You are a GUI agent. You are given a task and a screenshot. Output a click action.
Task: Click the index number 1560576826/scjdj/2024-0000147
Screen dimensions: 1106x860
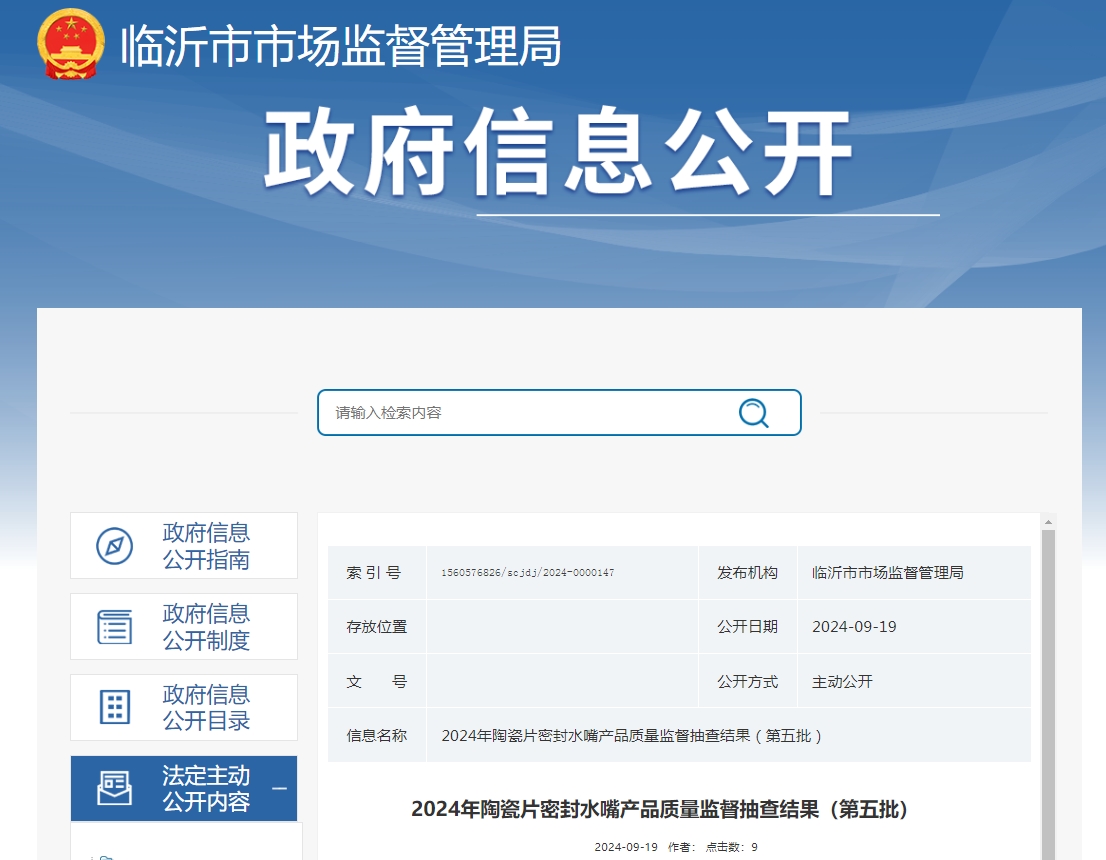pos(527,573)
